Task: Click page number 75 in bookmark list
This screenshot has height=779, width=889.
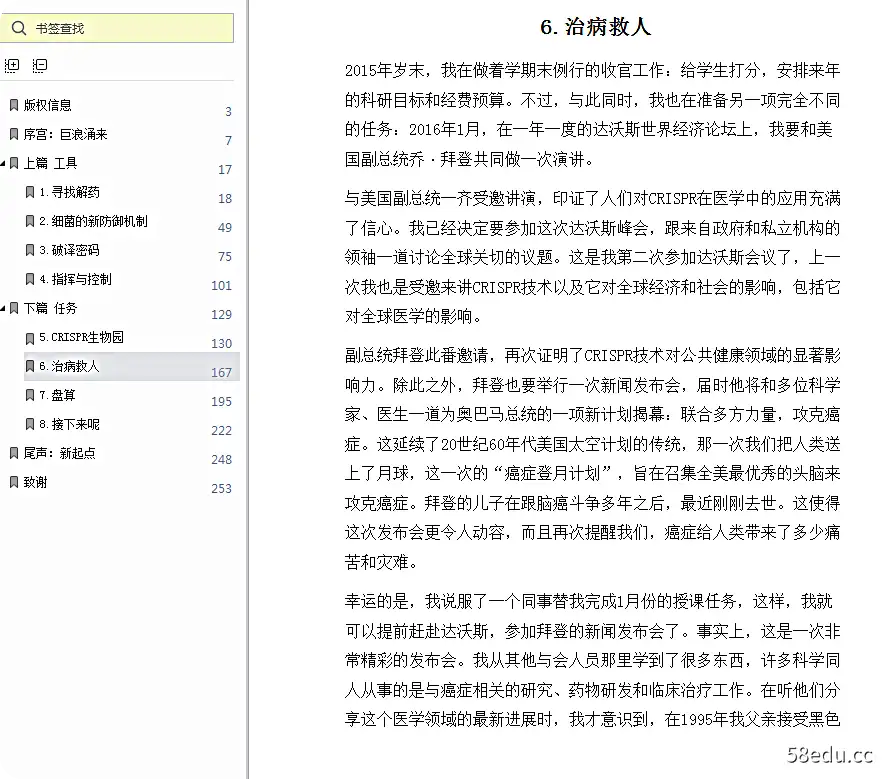Action: pyautogui.click(x=225, y=256)
